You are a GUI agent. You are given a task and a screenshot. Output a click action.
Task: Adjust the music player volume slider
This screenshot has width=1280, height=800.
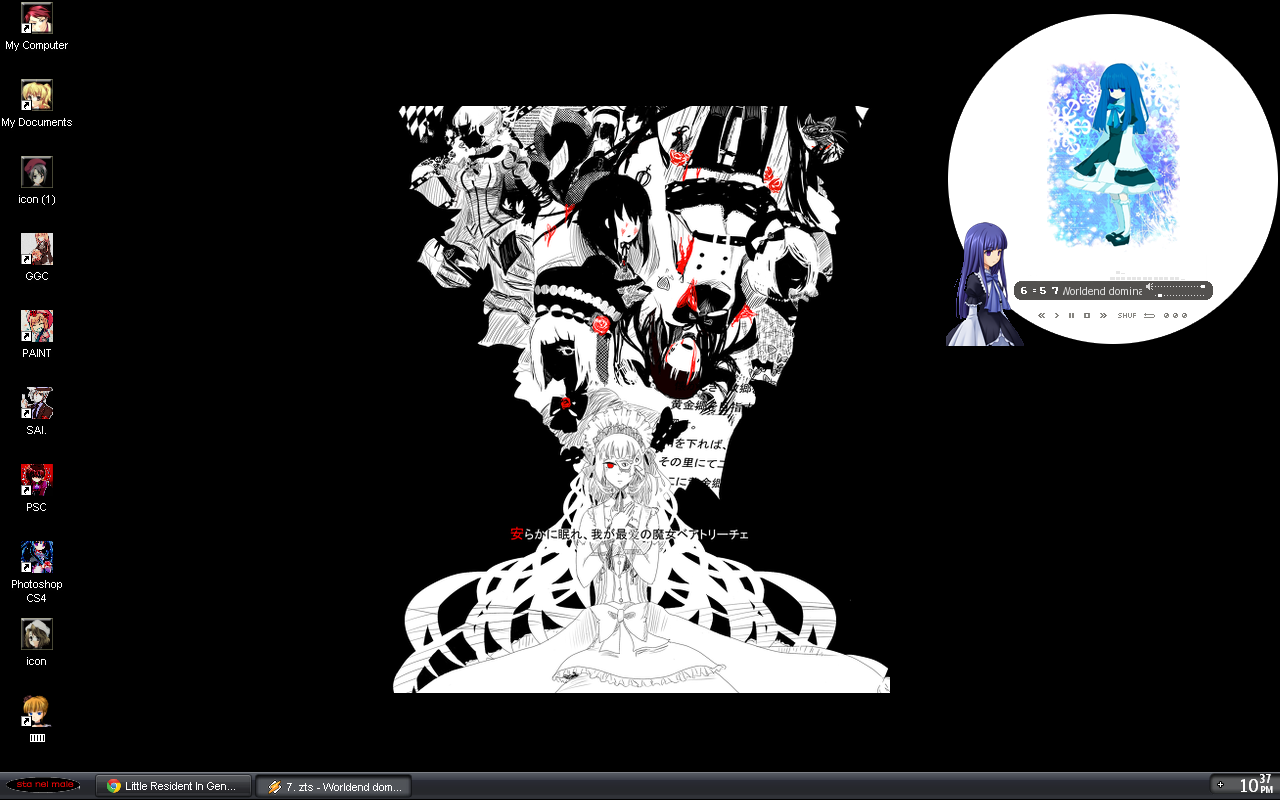click(1180, 287)
